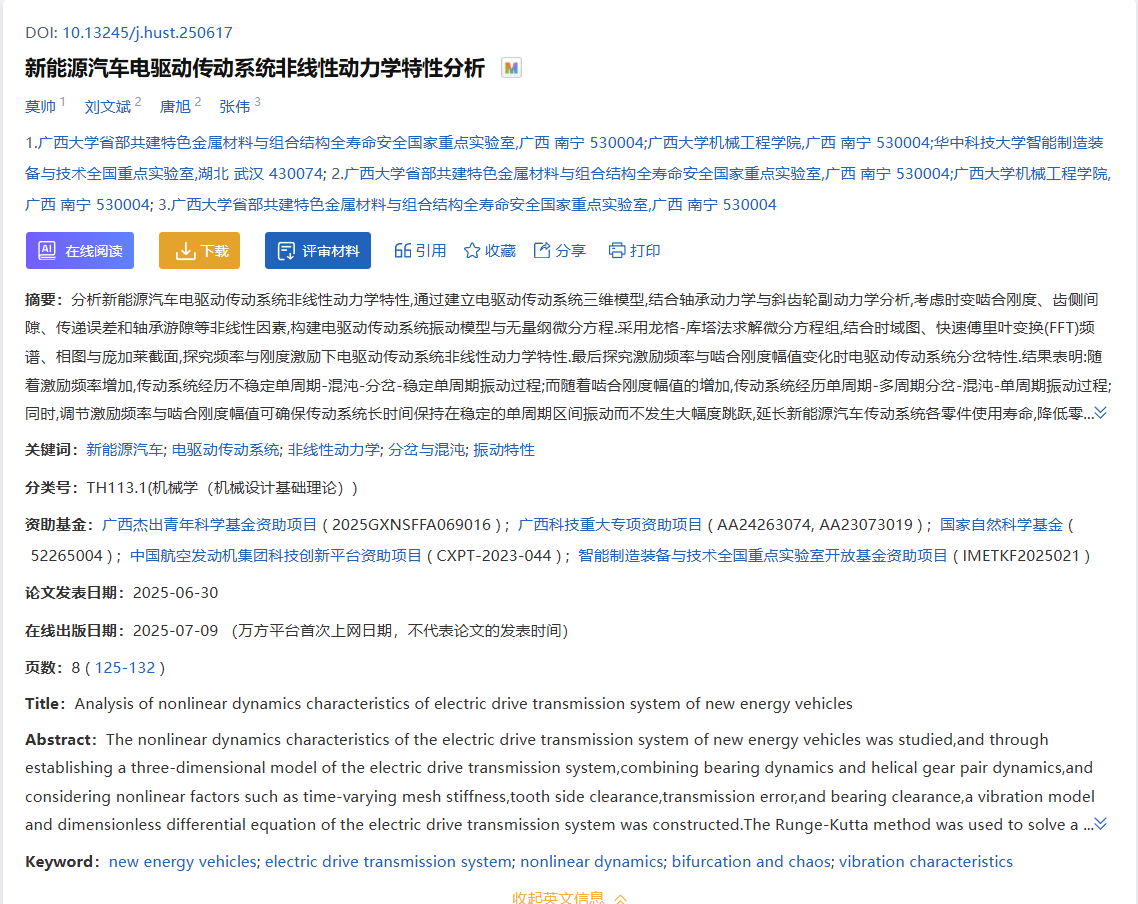
Task: Open author 莫帅 profile
Action: (40, 107)
